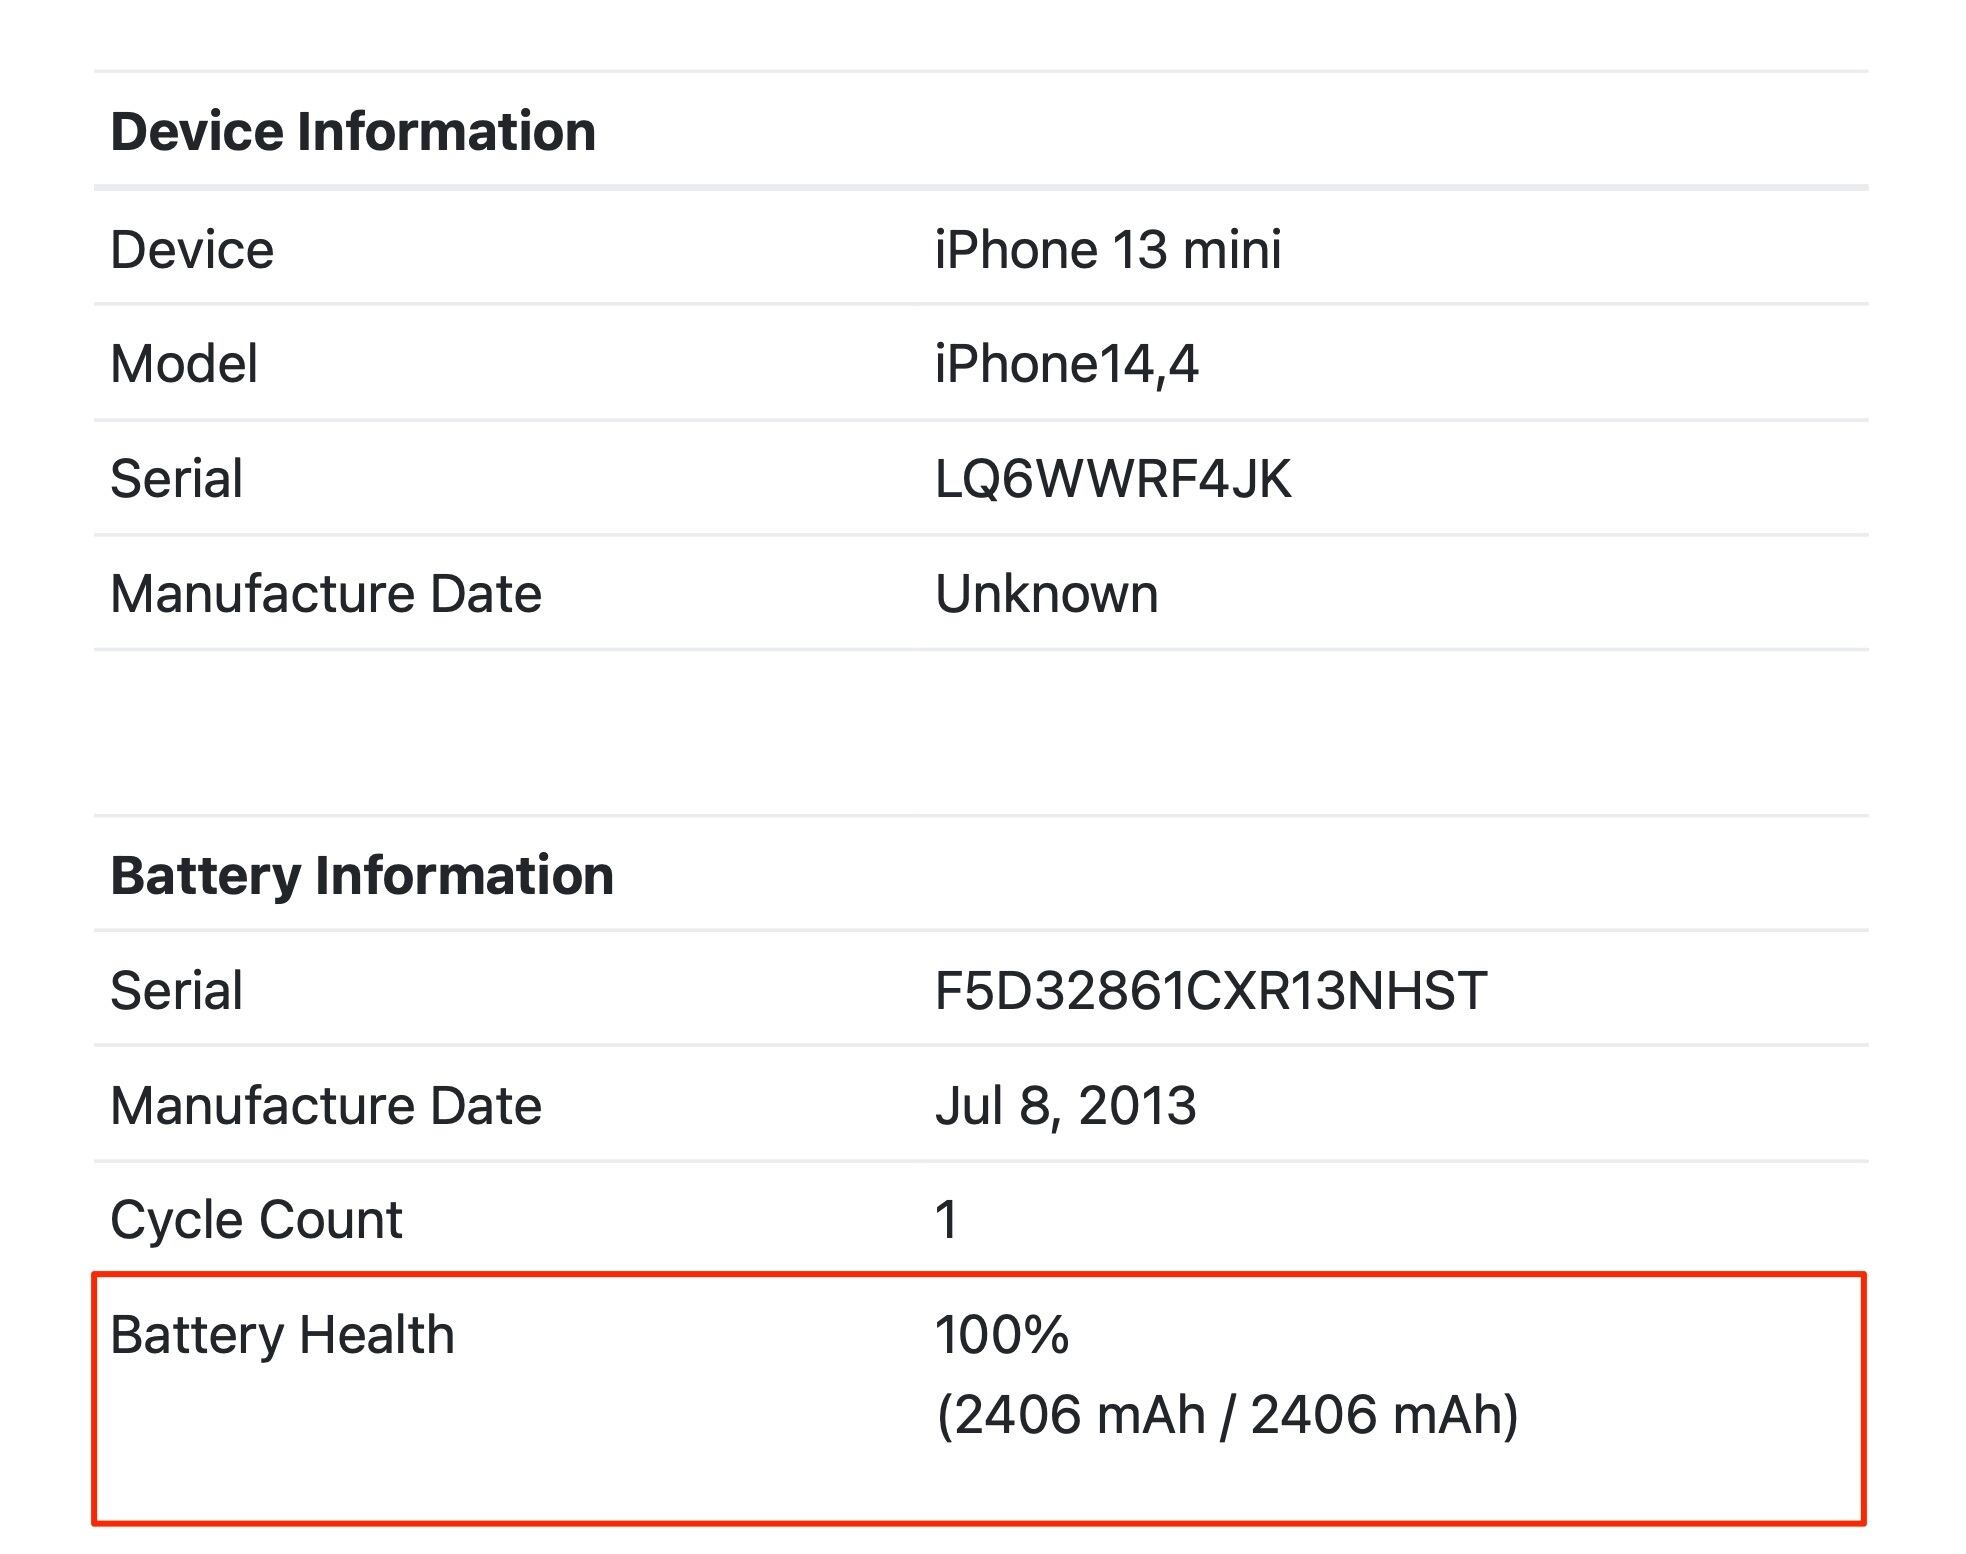Image resolution: width=1966 pixels, height=1554 pixels.
Task: Click the Battery Health label
Action: tap(283, 1336)
